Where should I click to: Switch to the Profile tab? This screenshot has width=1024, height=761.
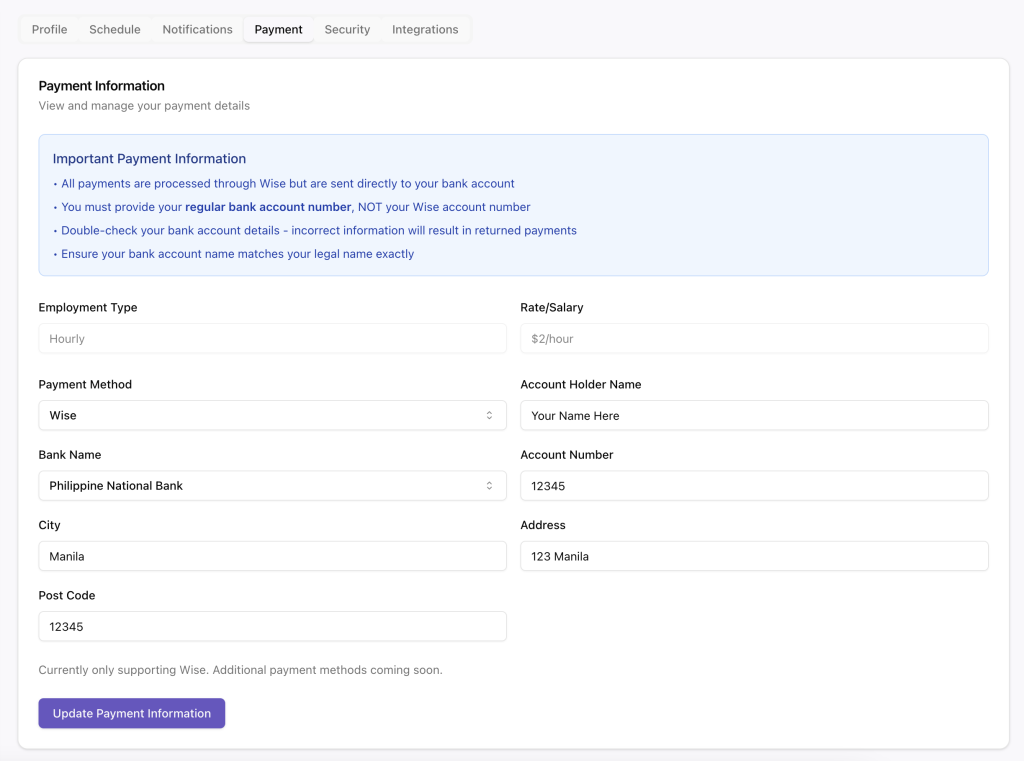pos(49,30)
